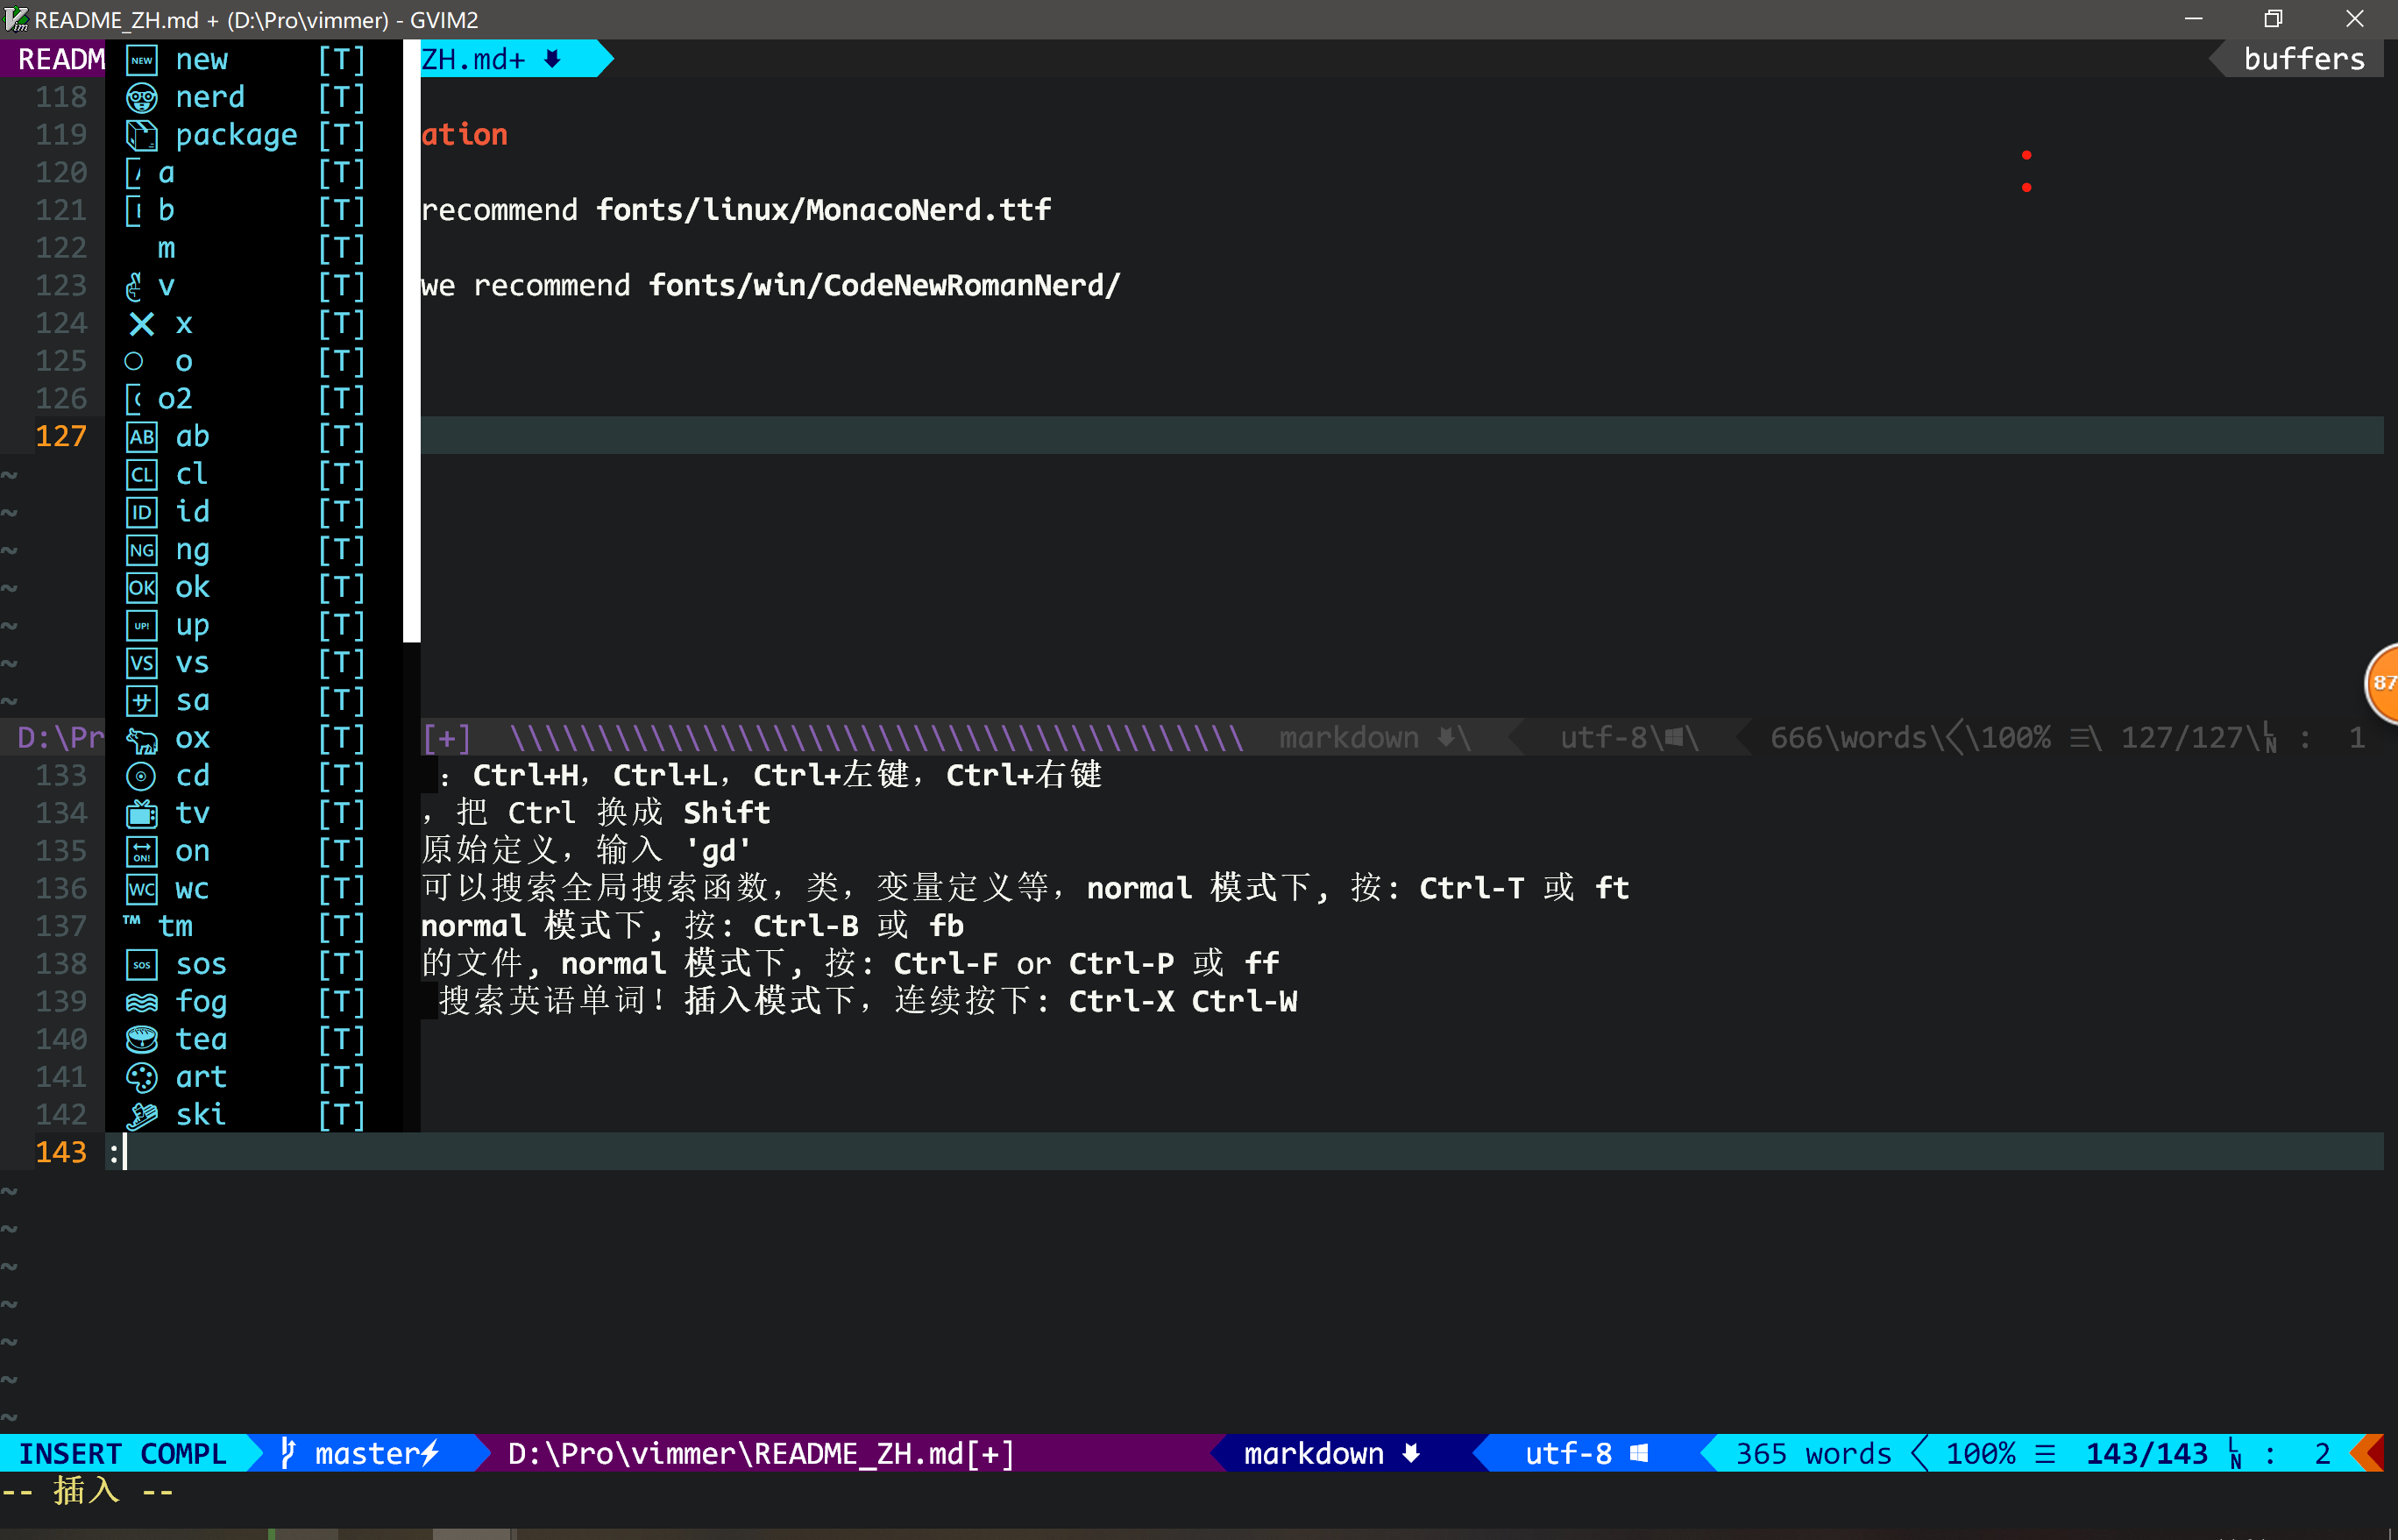
Task: Click the D:\Pro\vimmer\README_ZH.md[+] file path
Action: (x=761, y=1454)
